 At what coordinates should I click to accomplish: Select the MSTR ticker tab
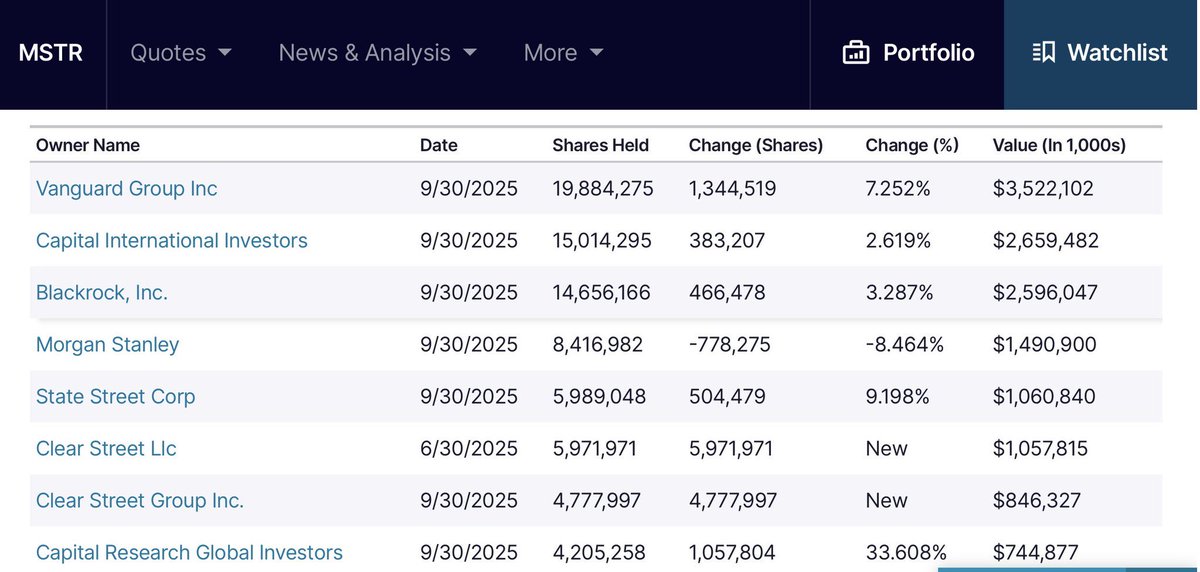(x=51, y=53)
